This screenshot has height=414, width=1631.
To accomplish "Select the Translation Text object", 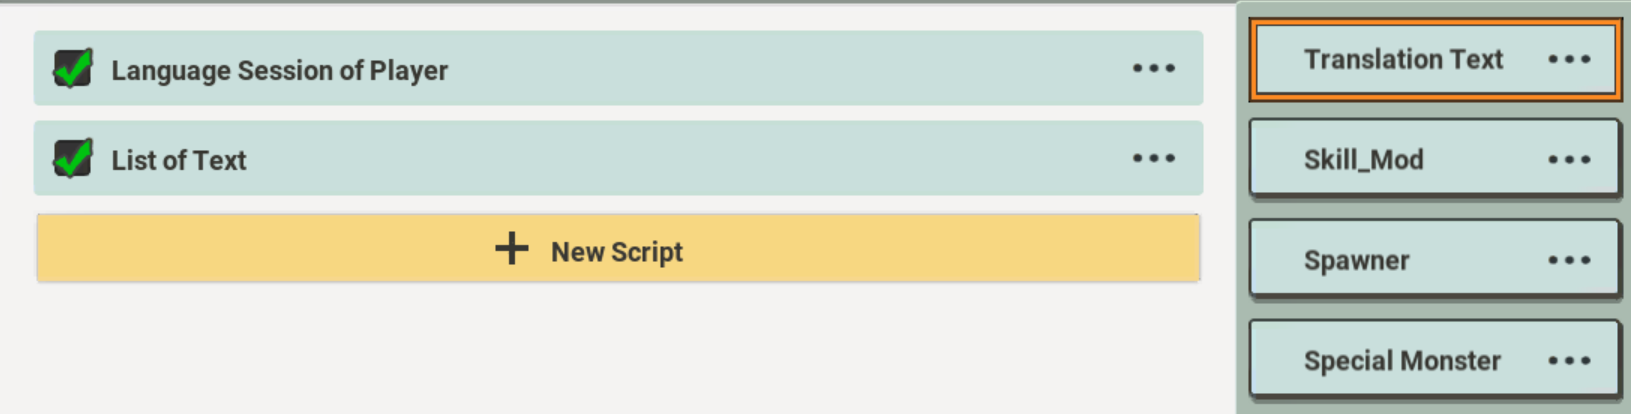I will point(1402,60).
